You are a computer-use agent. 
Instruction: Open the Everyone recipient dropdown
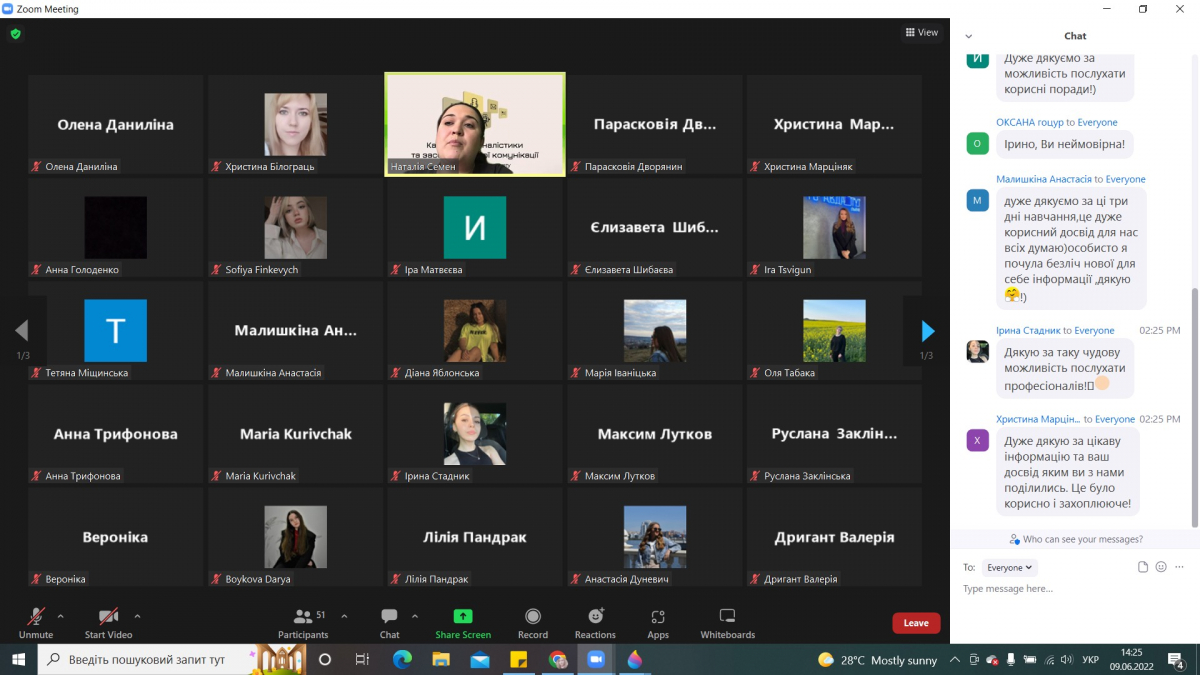[x=1010, y=567]
